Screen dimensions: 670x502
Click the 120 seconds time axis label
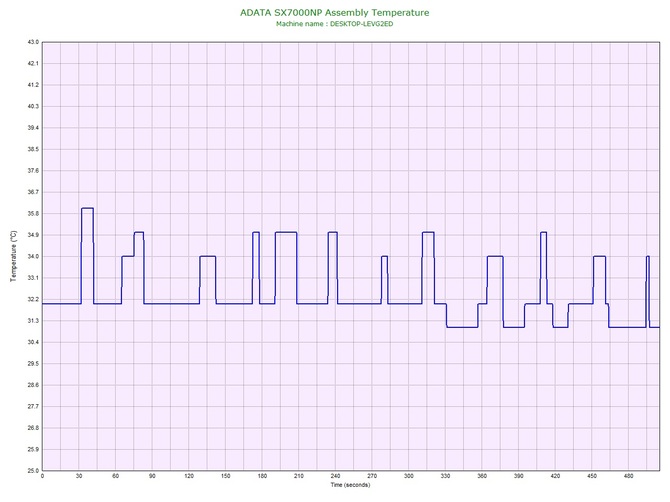189,476
